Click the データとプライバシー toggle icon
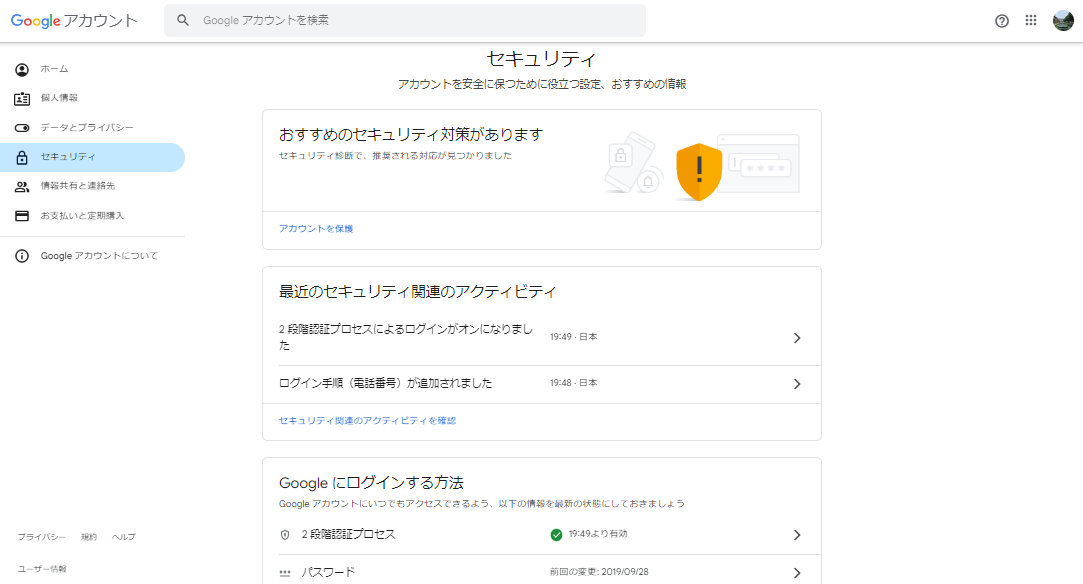This screenshot has width=1083, height=584. 22,128
